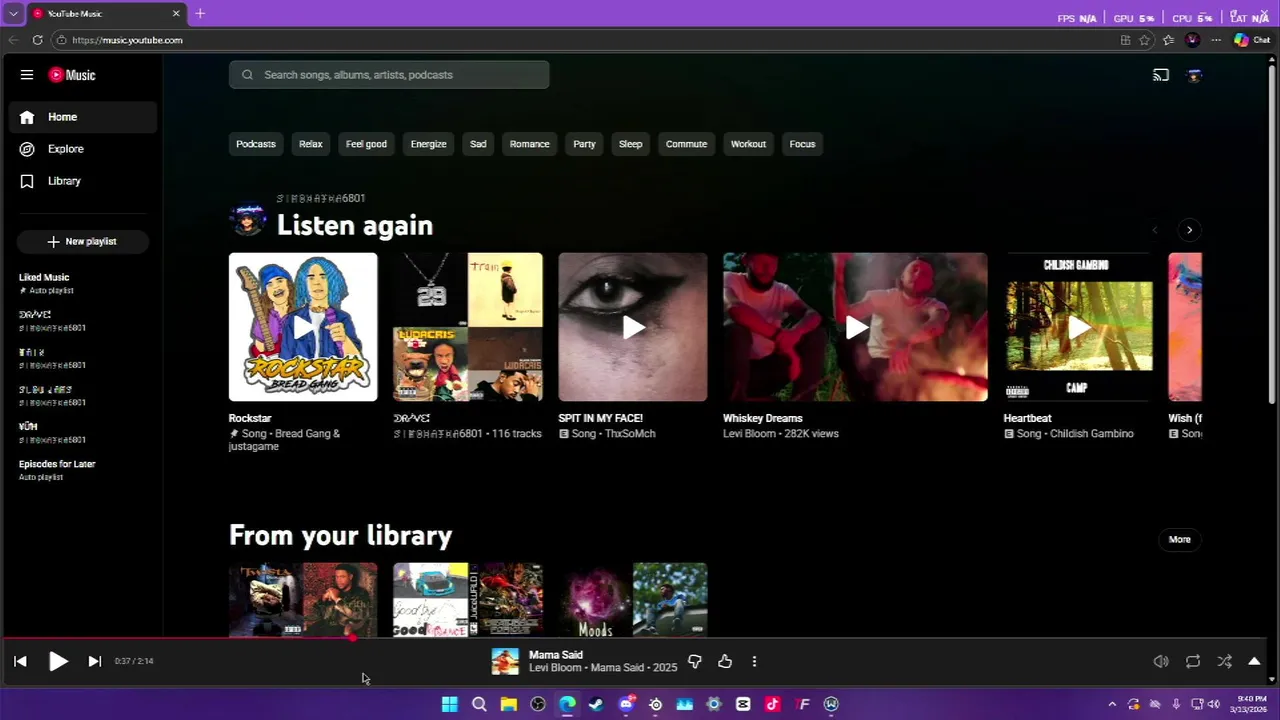Open the hamburger guide menu
The height and width of the screenshot is (720, 1280).
coord(27,75)
